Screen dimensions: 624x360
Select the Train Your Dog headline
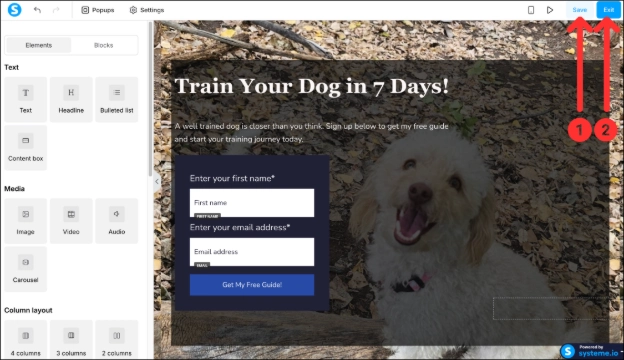coord(312,86)
